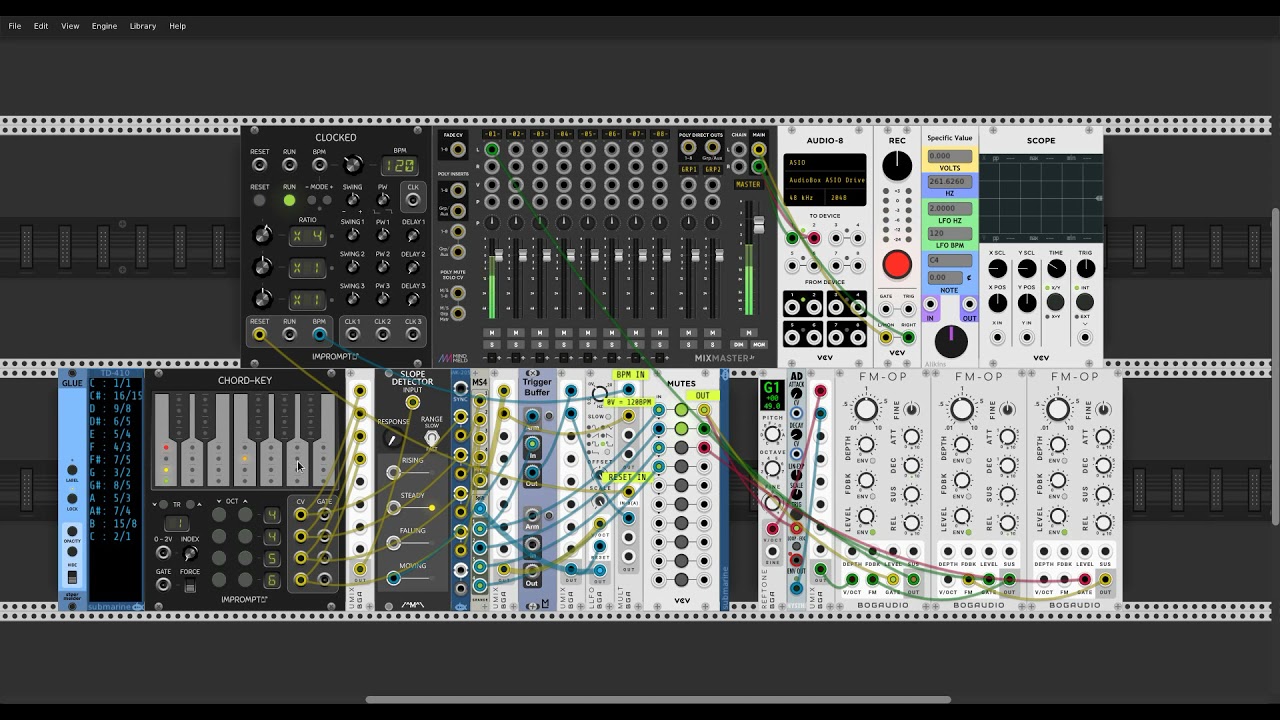The height and width of the screenshot is (720, 1280).
Task: Click first Chord-Key OCT down button
Action: click(x=219, y=516)
